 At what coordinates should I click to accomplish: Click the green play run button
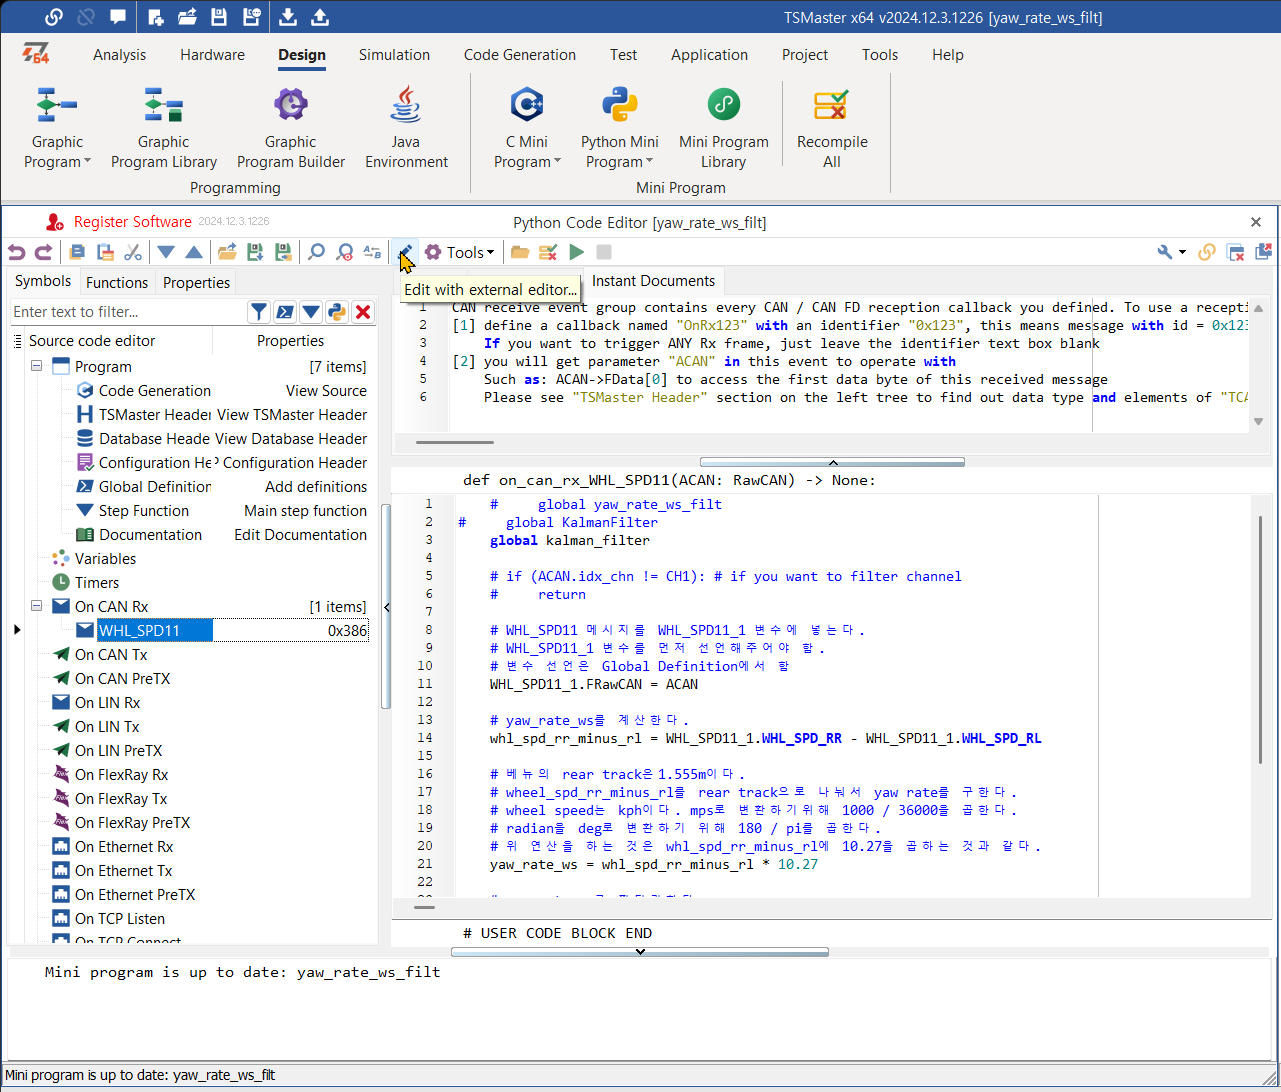[576, 253]
